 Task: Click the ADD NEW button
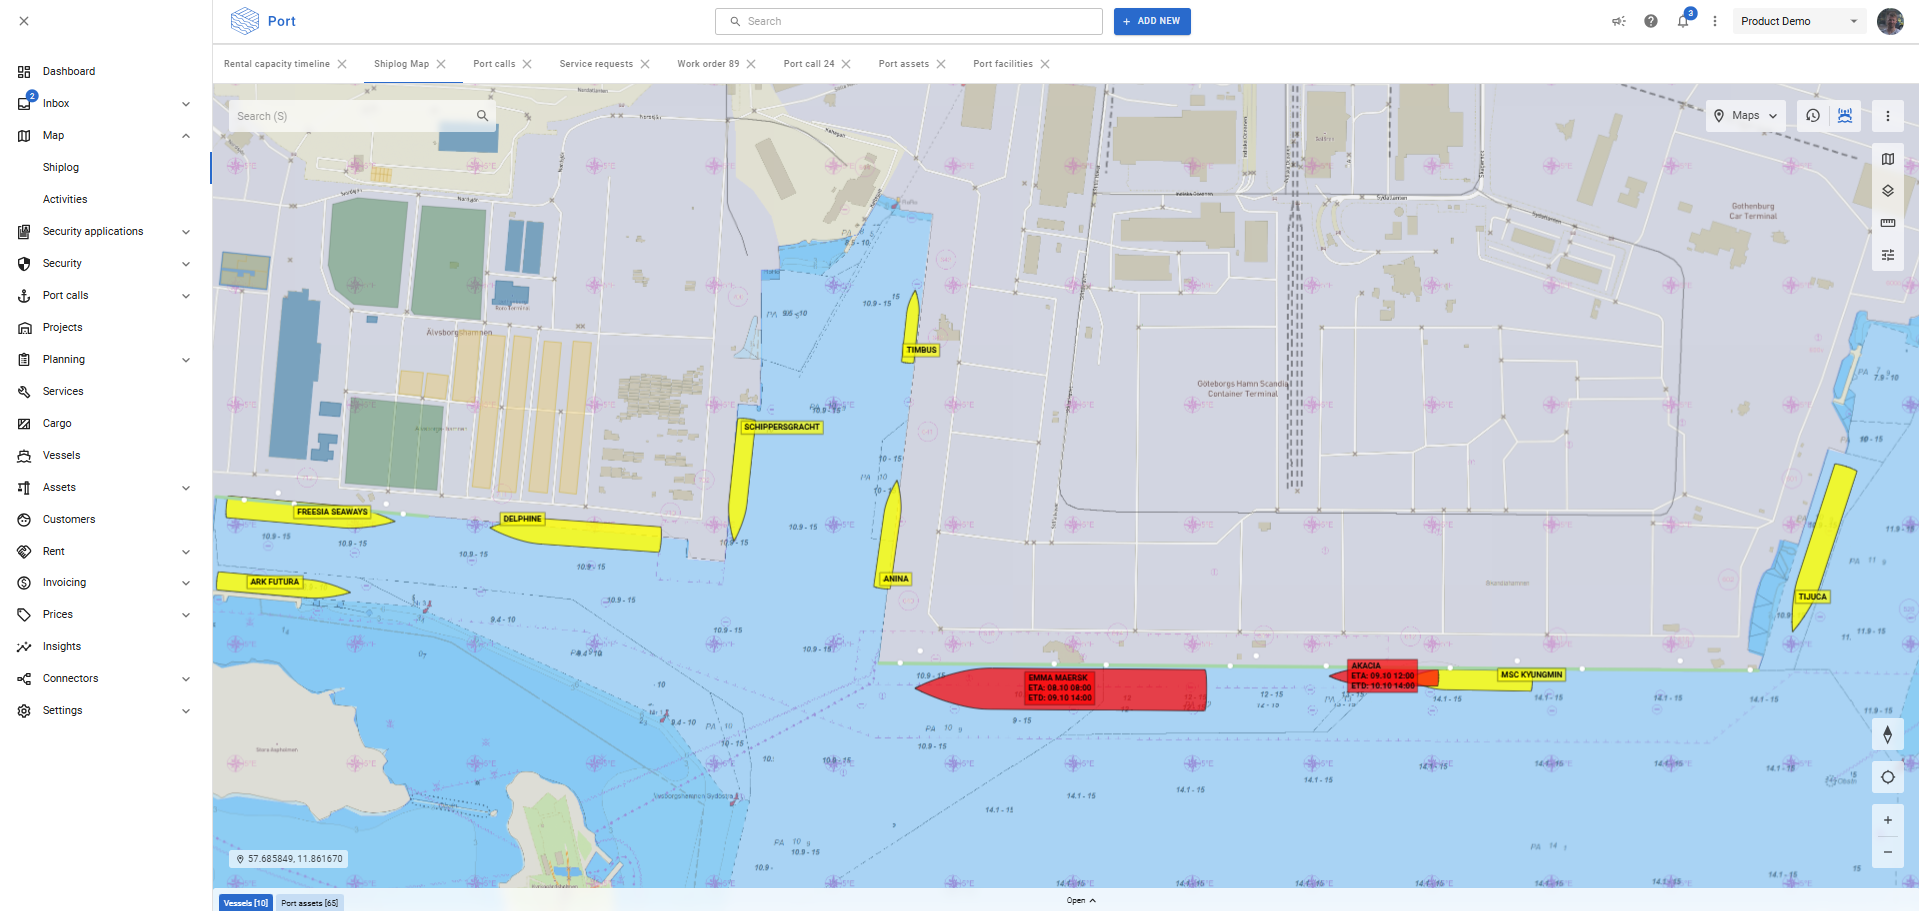[1152, 21]
